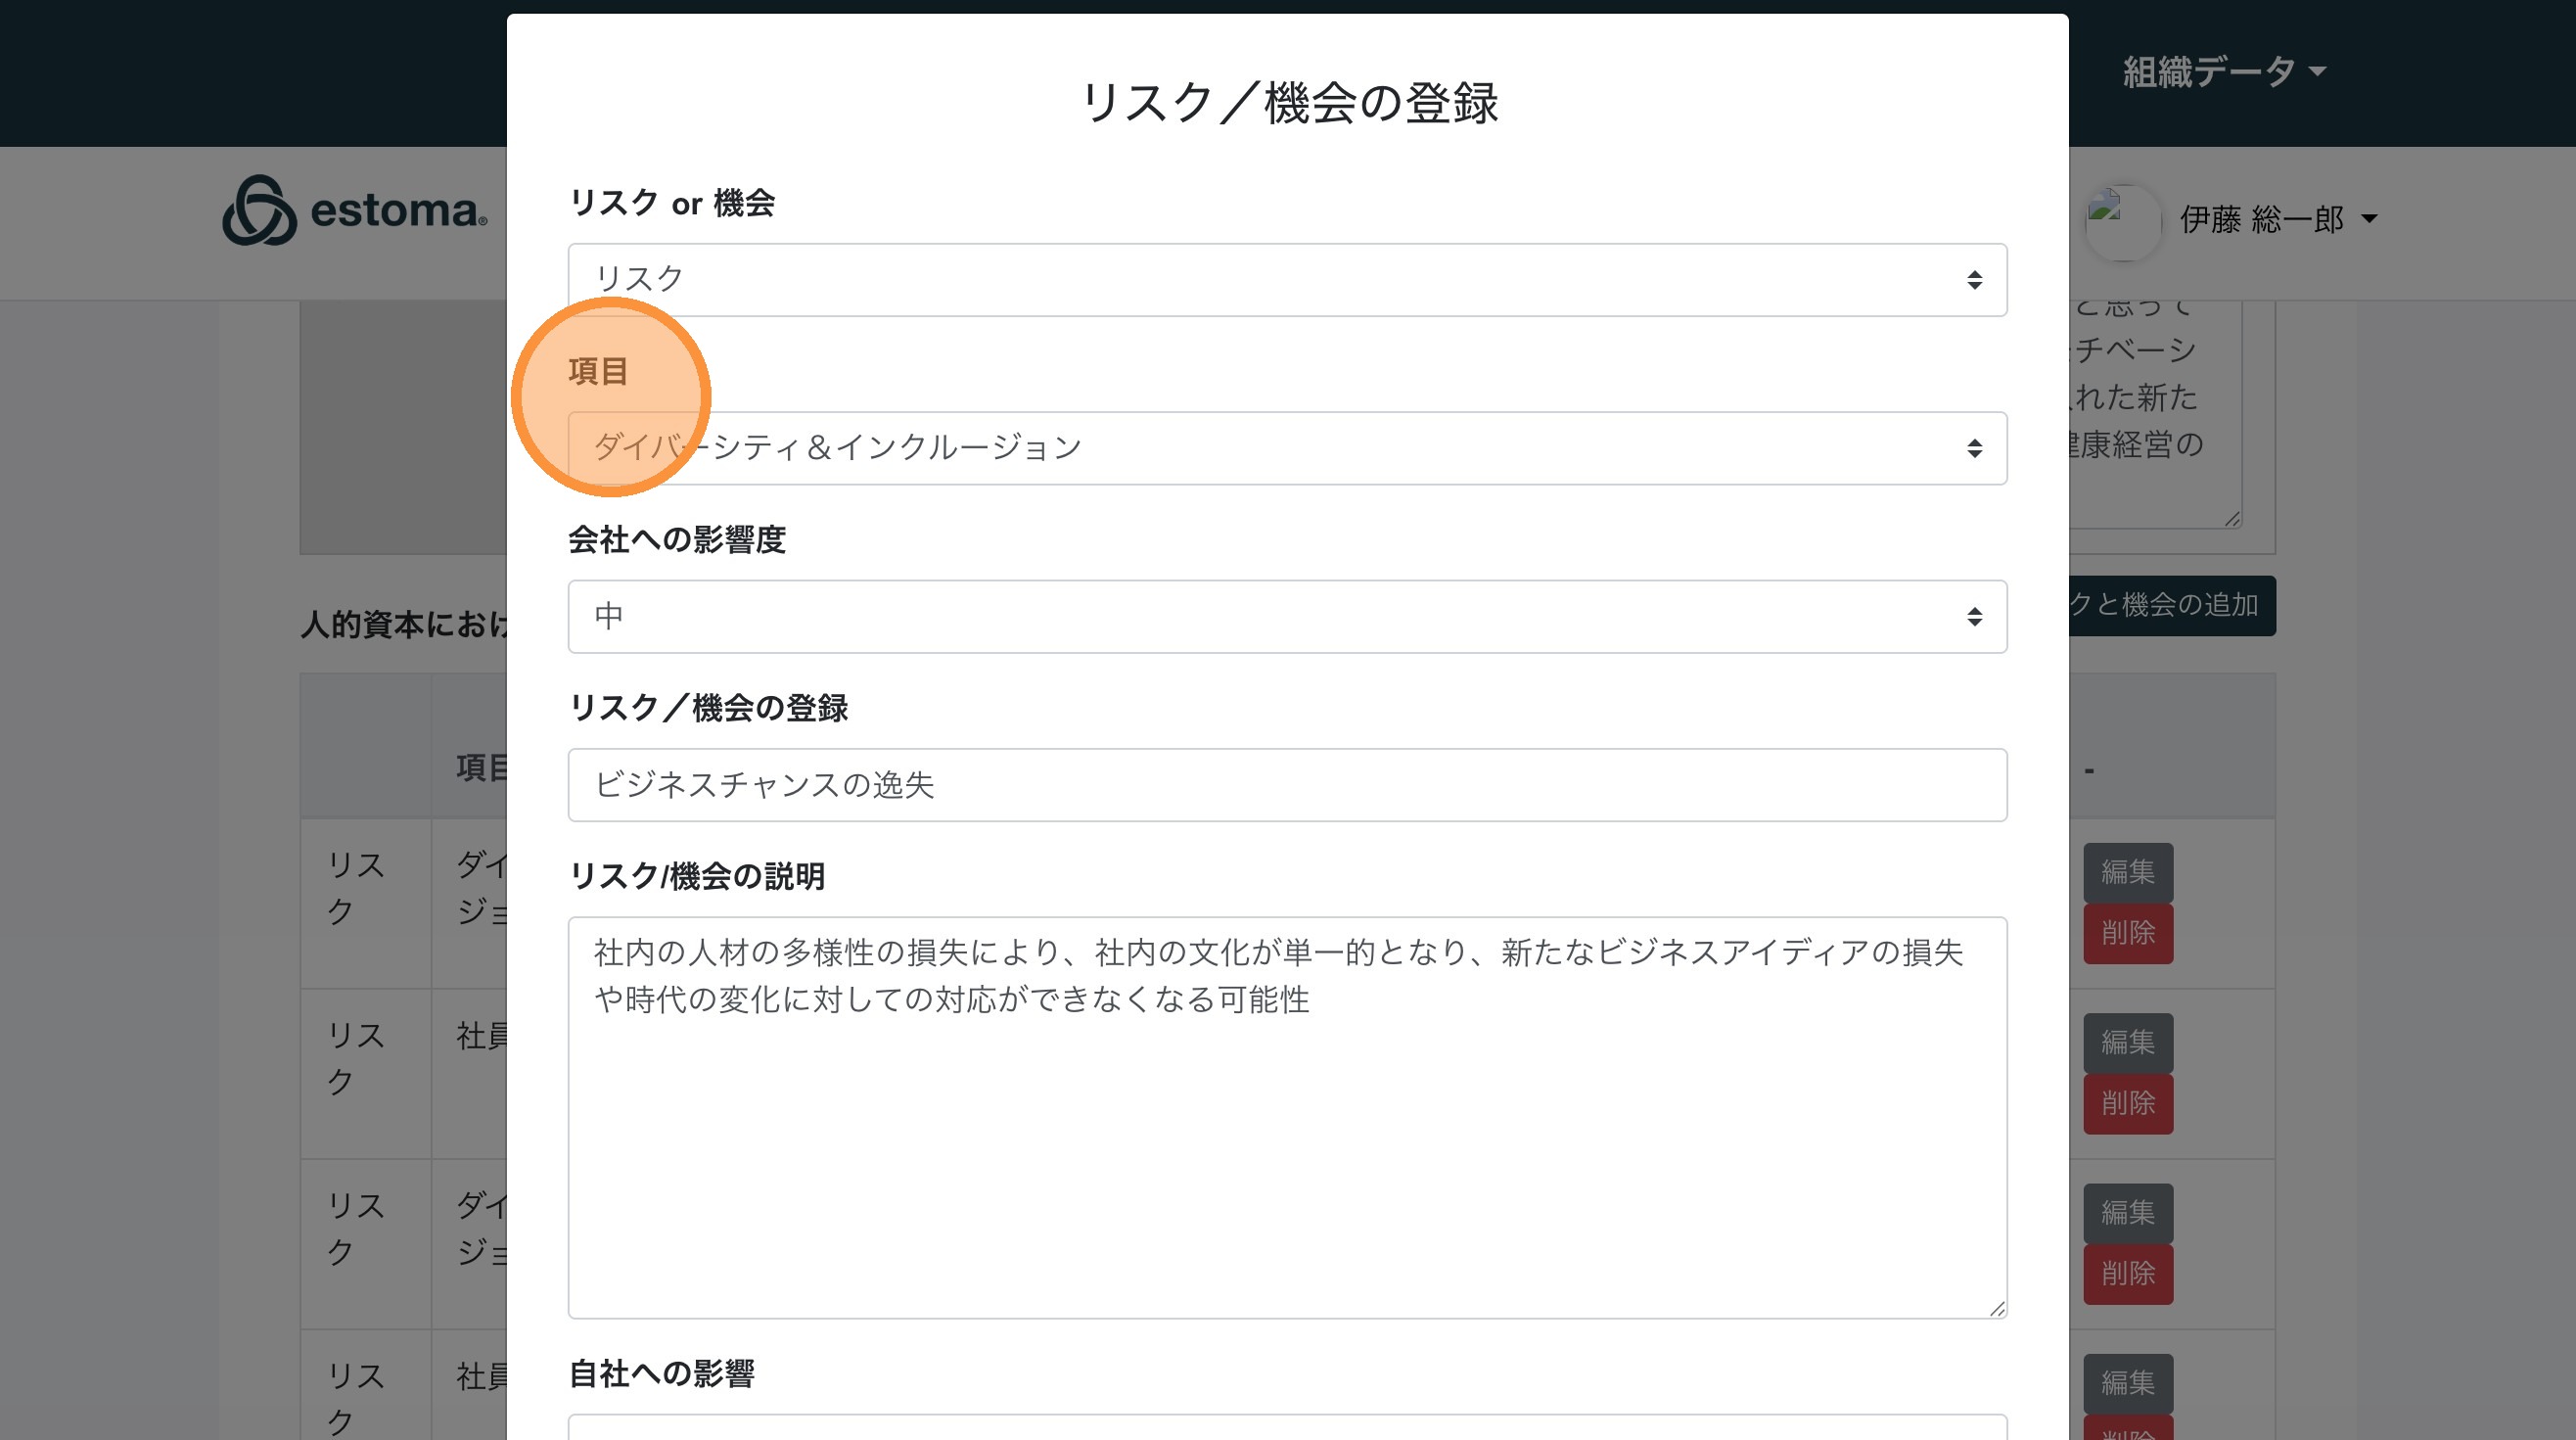Click the user avatar image
This screenshot has width=2576, height=1440.
[2121, 221]
